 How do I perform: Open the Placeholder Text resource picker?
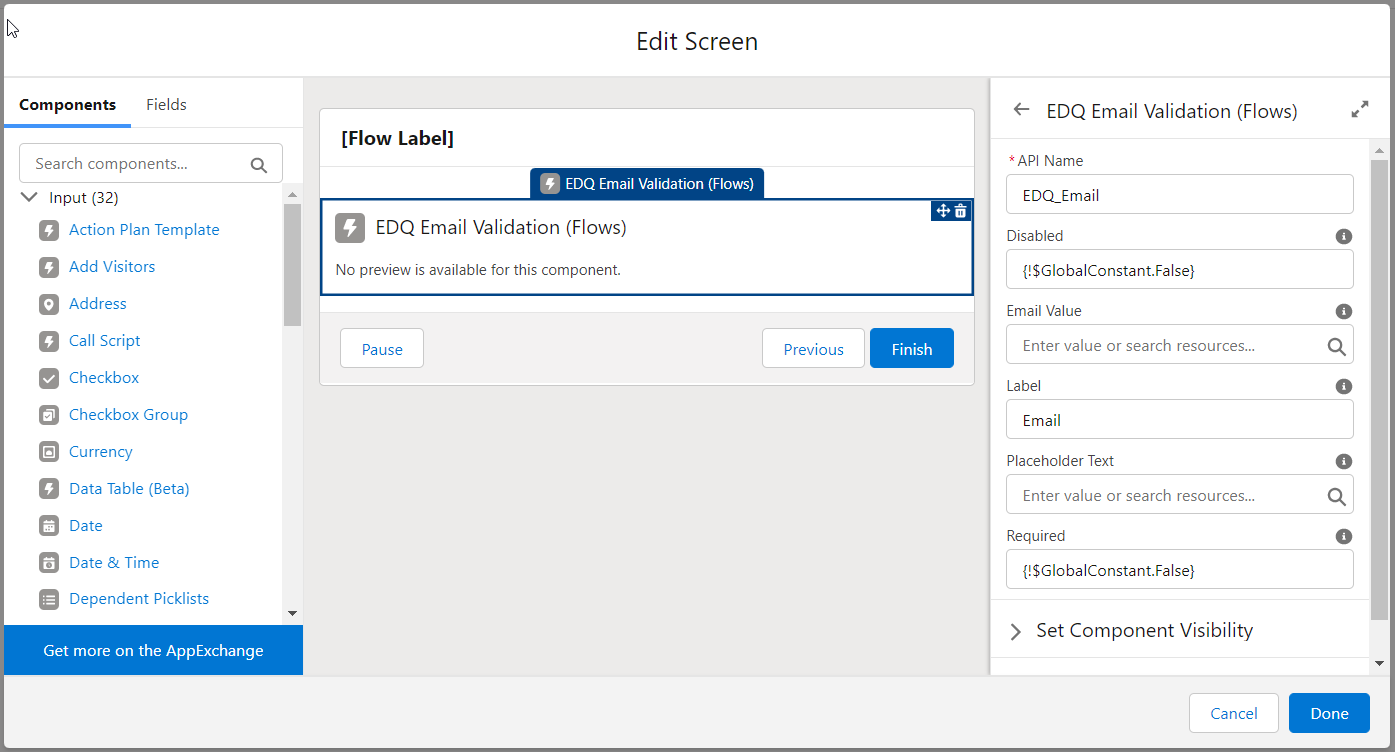(1337, 495)
